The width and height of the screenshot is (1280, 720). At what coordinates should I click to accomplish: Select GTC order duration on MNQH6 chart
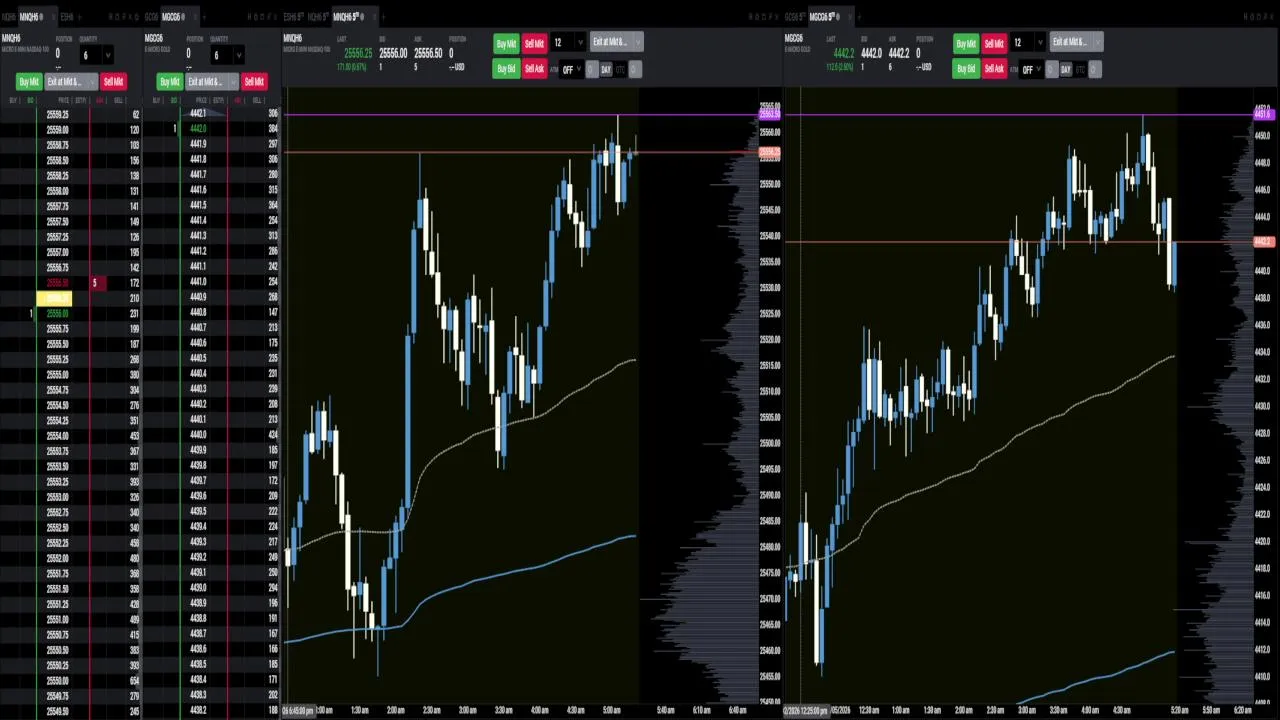(x=620, y=69)
